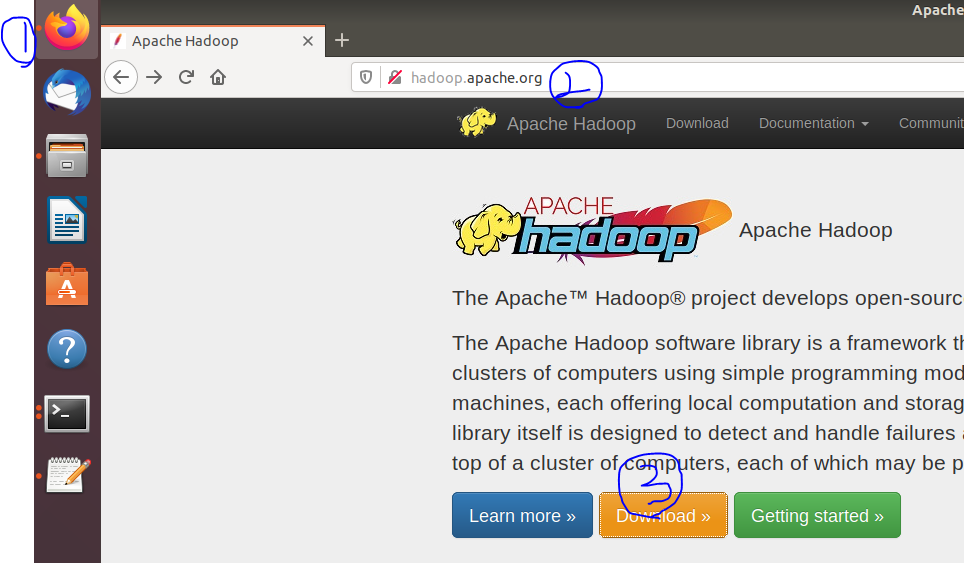Expand the Documentation dropdown menu

pyautogui.click(x=813, y=123)
